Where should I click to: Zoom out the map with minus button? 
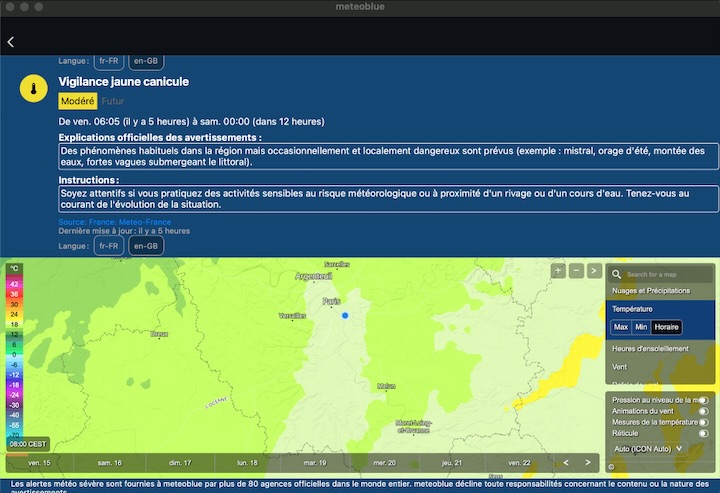(576, 271)
